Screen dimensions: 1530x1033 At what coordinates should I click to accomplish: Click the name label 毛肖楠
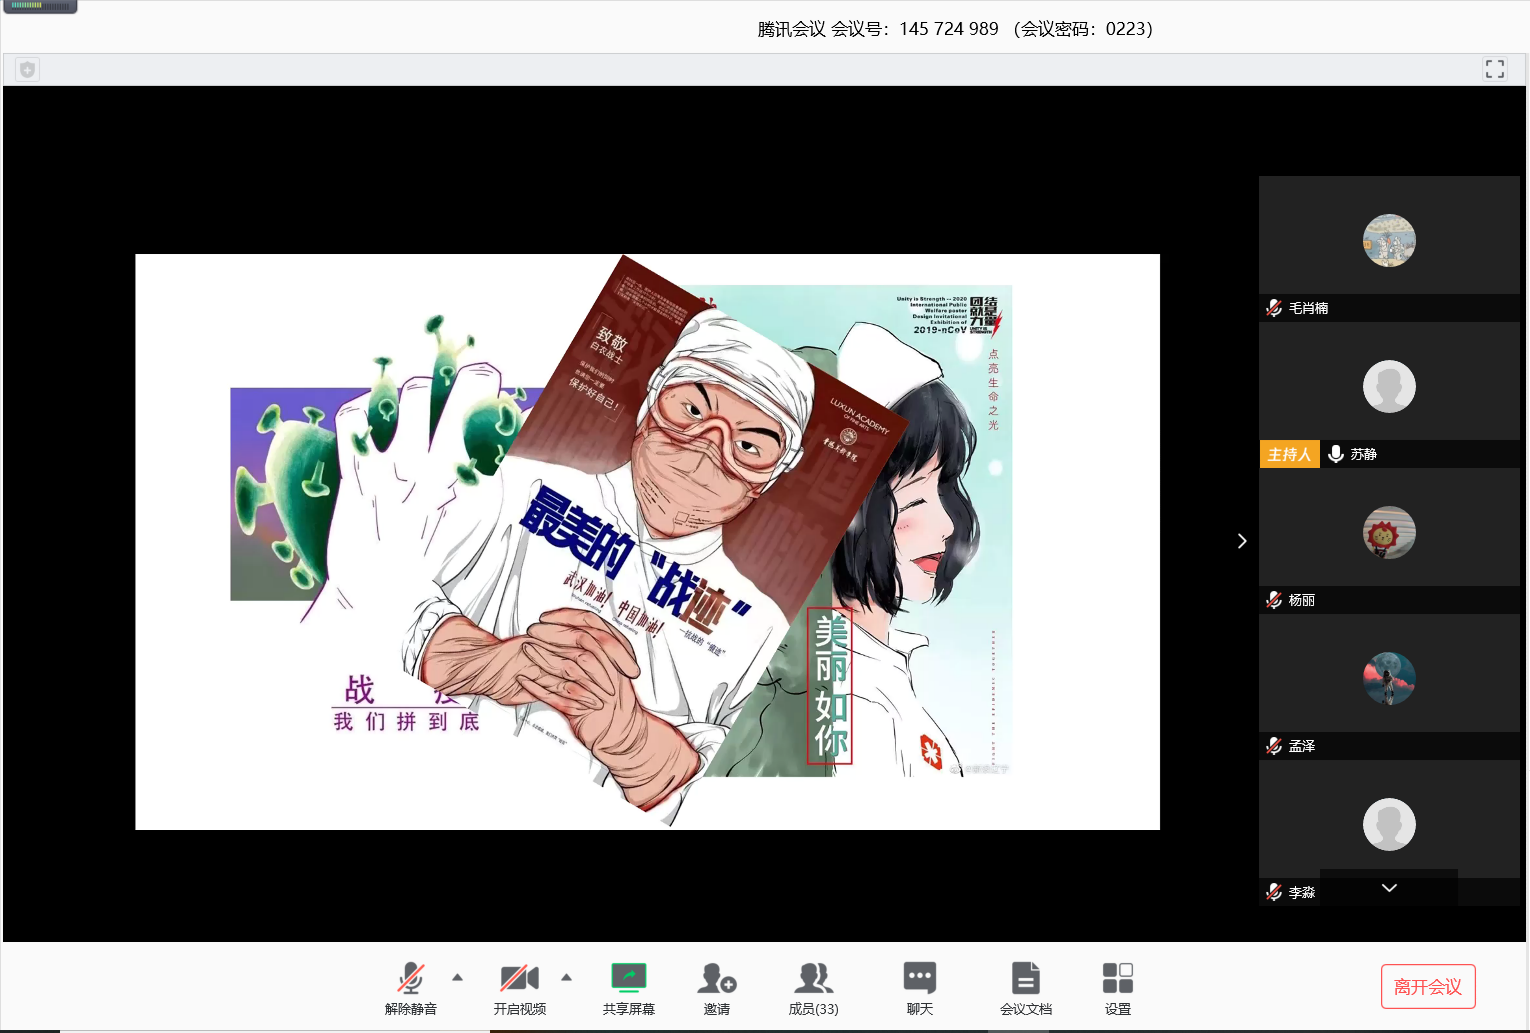point(1309,308)
